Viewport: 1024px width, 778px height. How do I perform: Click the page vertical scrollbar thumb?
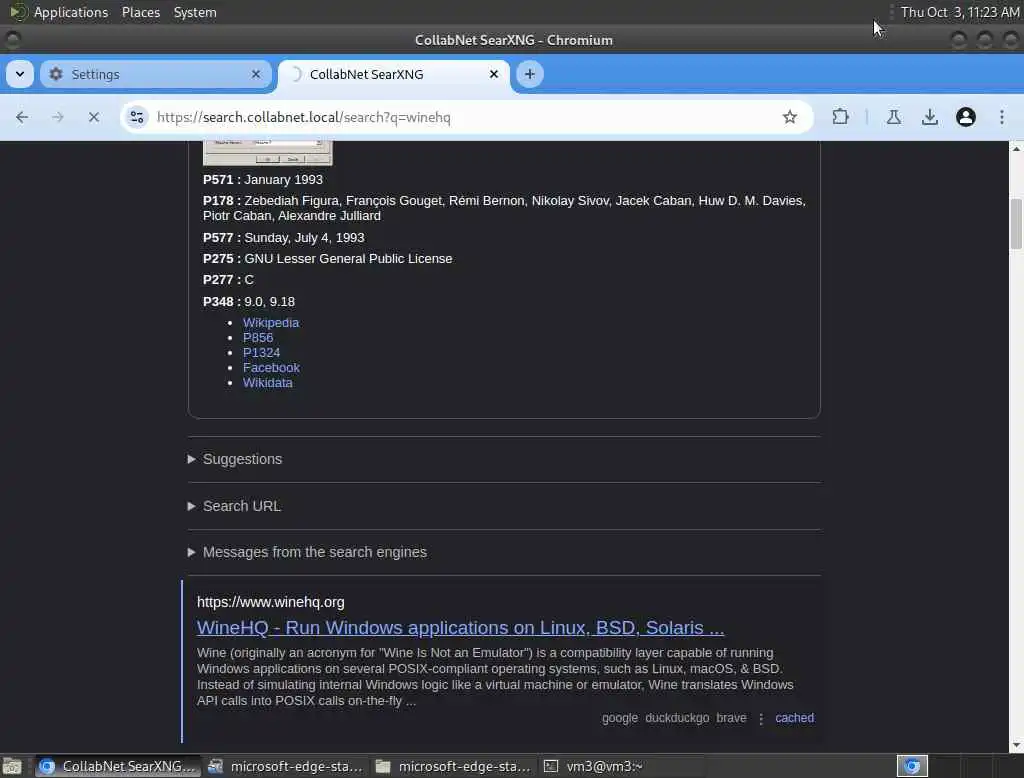click(x=1016, y=223)
